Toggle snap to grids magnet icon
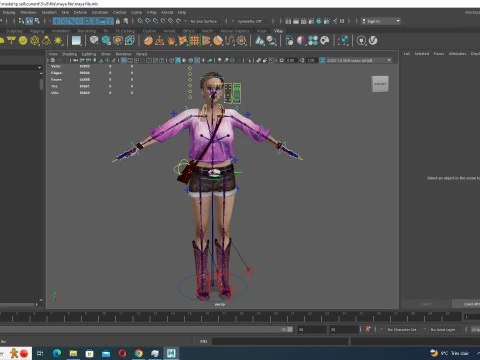 (x=140, y=21)
